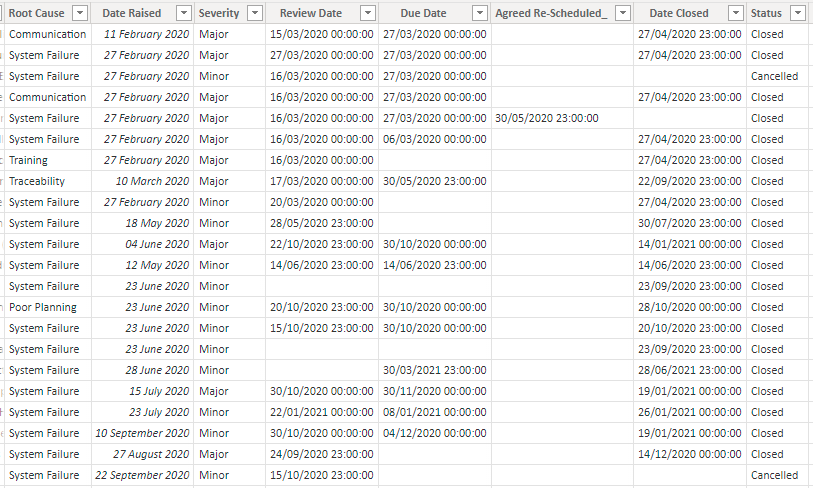Viewport: 813px width, 488px height.
Task: Click the '10 September 2020' date raised cell
Action: (x=143, y=433)
